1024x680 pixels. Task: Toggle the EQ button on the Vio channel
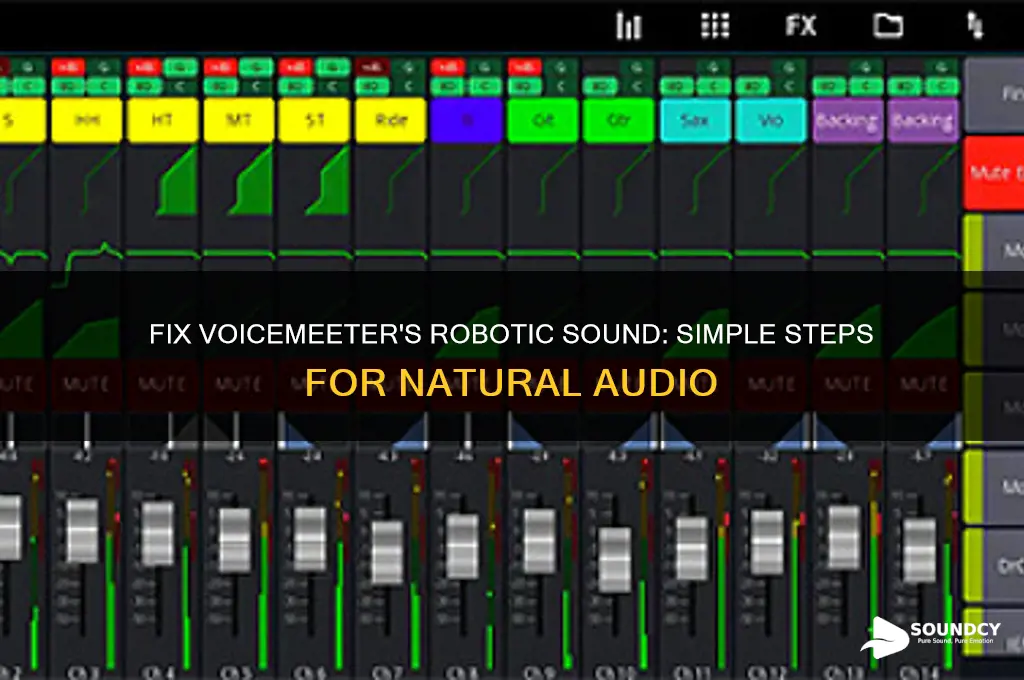(752, 86)
